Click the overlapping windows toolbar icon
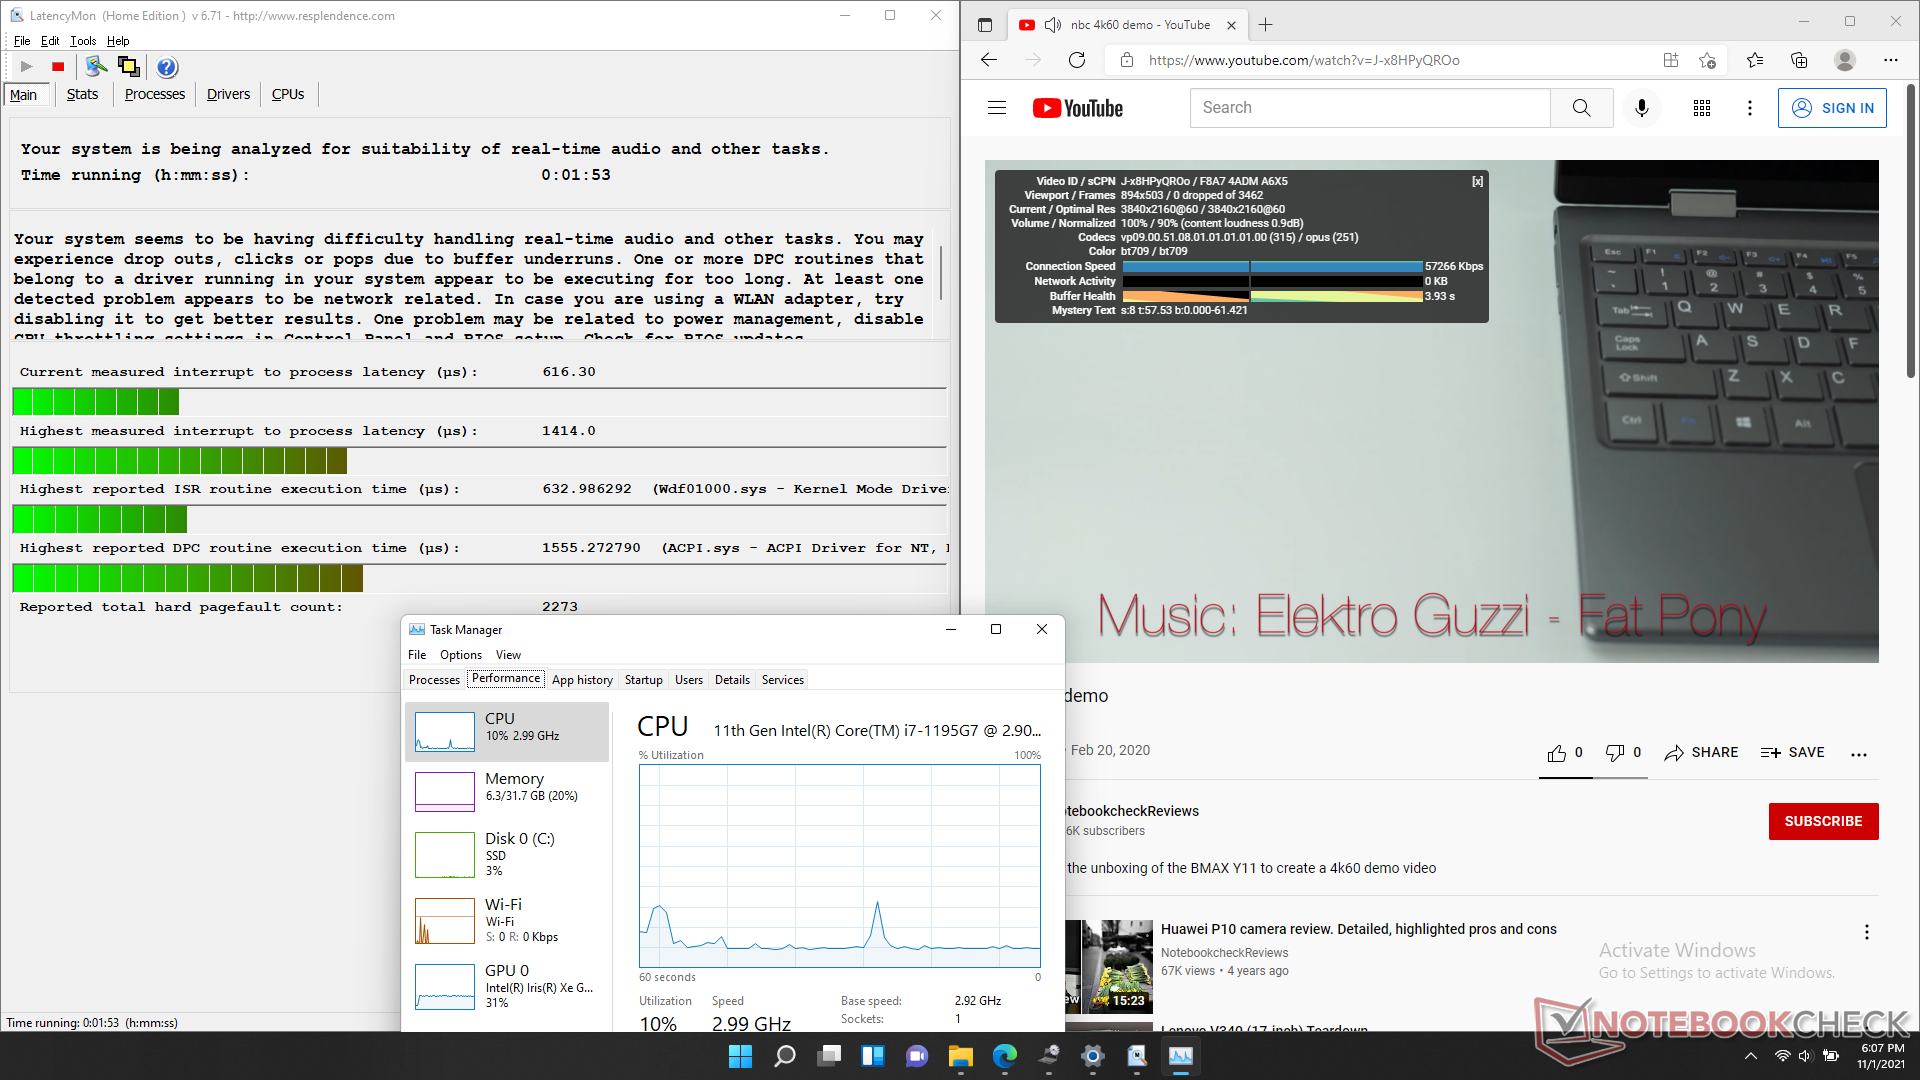 click(129, 67)
